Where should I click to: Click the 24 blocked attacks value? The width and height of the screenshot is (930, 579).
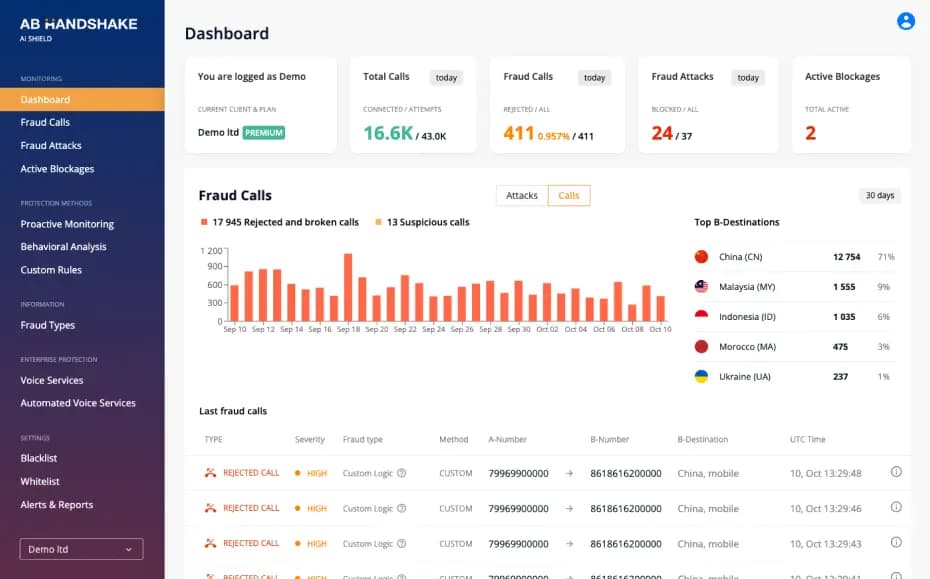click(662, 133)
